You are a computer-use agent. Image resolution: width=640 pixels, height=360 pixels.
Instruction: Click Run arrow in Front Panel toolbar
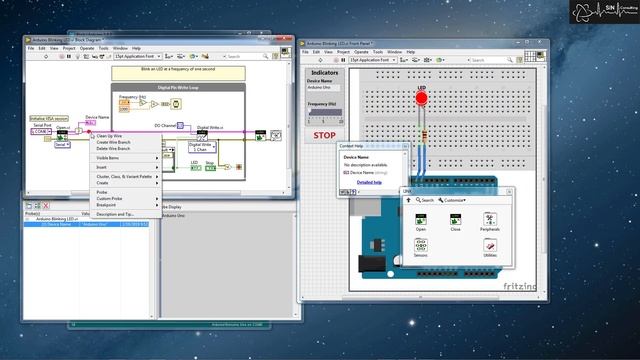coord(320,60)
